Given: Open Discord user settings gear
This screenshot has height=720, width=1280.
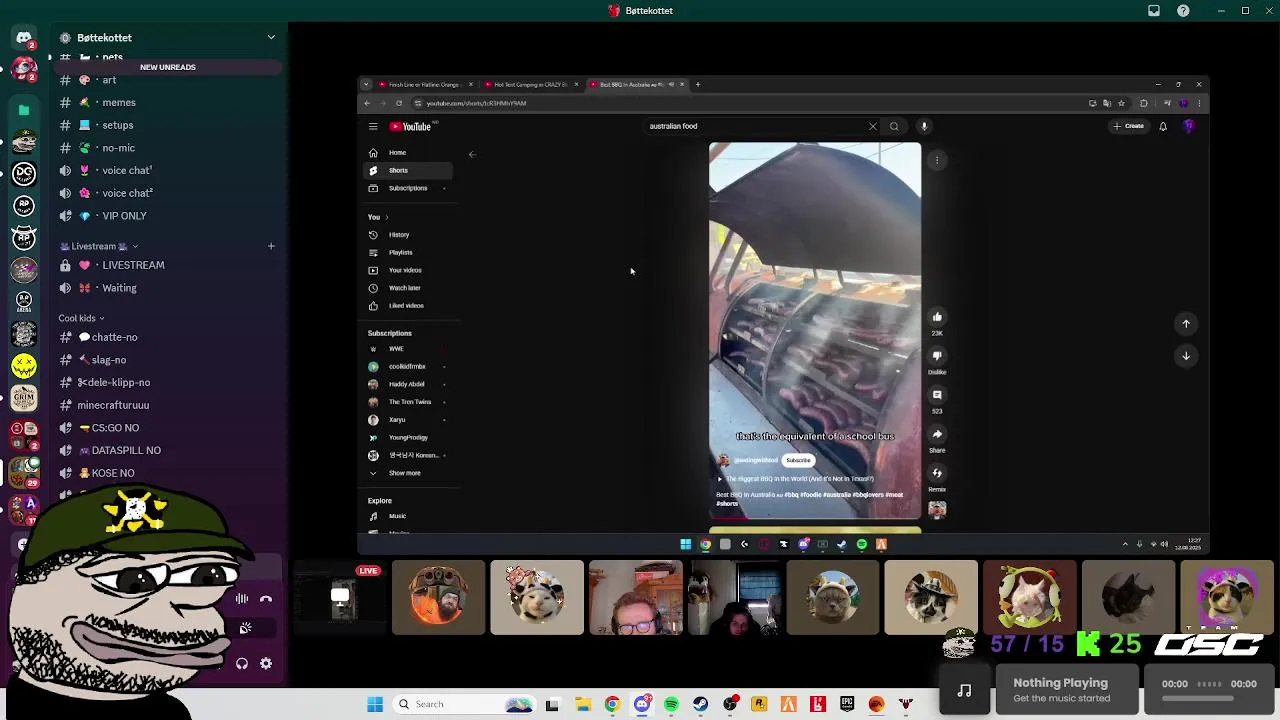Looking at the screenshot, I should 266,663.
